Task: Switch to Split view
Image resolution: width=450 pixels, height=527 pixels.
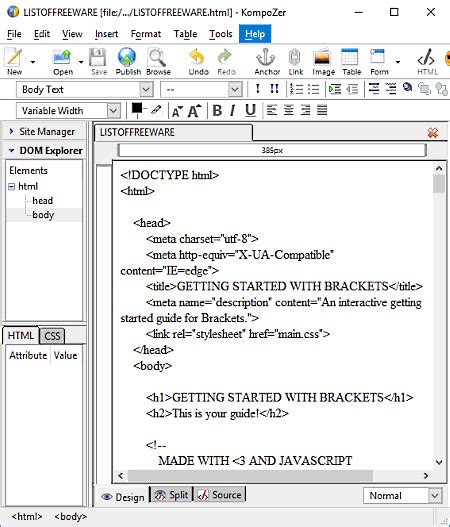Action: coord(171,495)
